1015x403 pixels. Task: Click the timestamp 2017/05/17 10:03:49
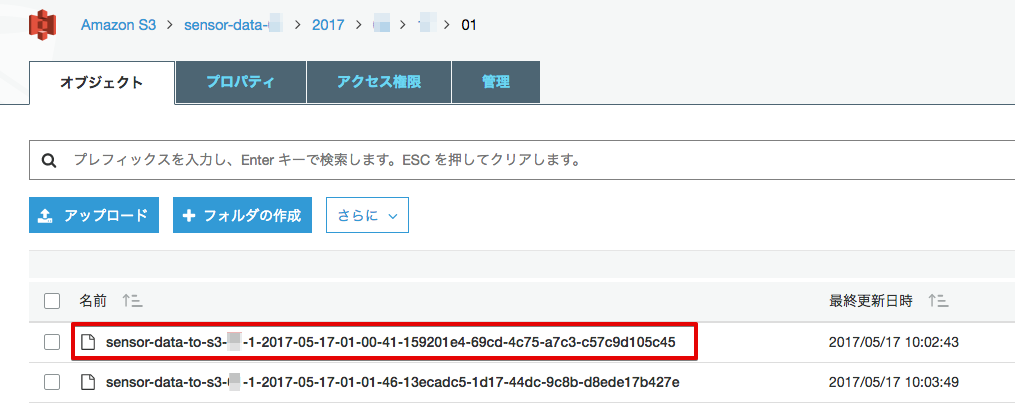click(893, 382)
